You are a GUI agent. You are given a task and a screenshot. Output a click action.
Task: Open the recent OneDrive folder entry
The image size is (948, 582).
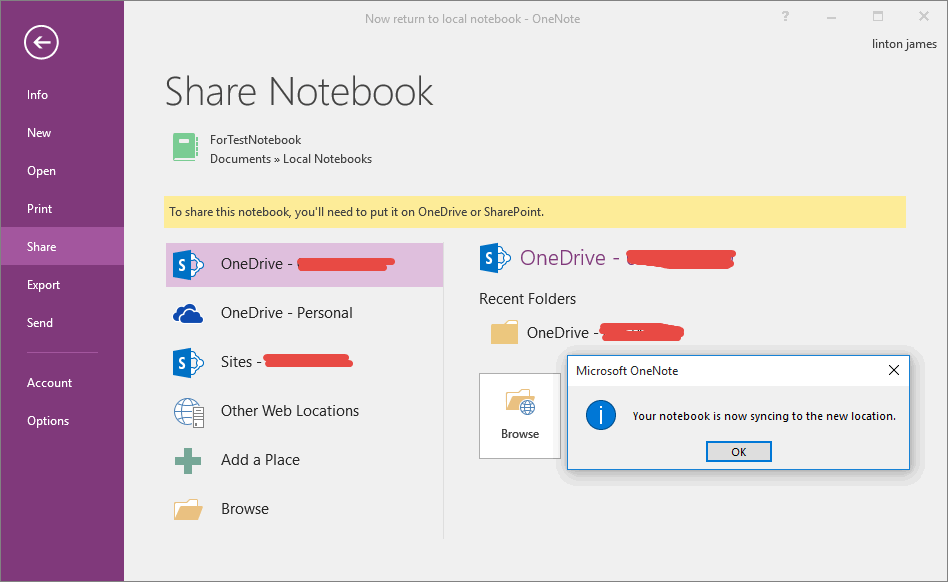(x=586, y=332)
